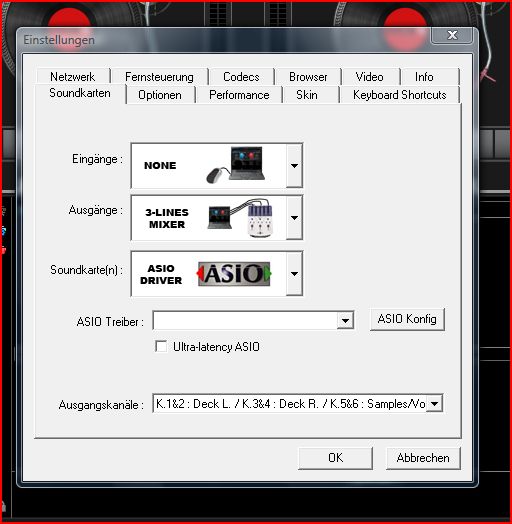Image resolution: width=512 pixels, height=524 pixels.
Task: Open the Soundkarte(n) dropdown arrow
Action: [x=294, y=273]
